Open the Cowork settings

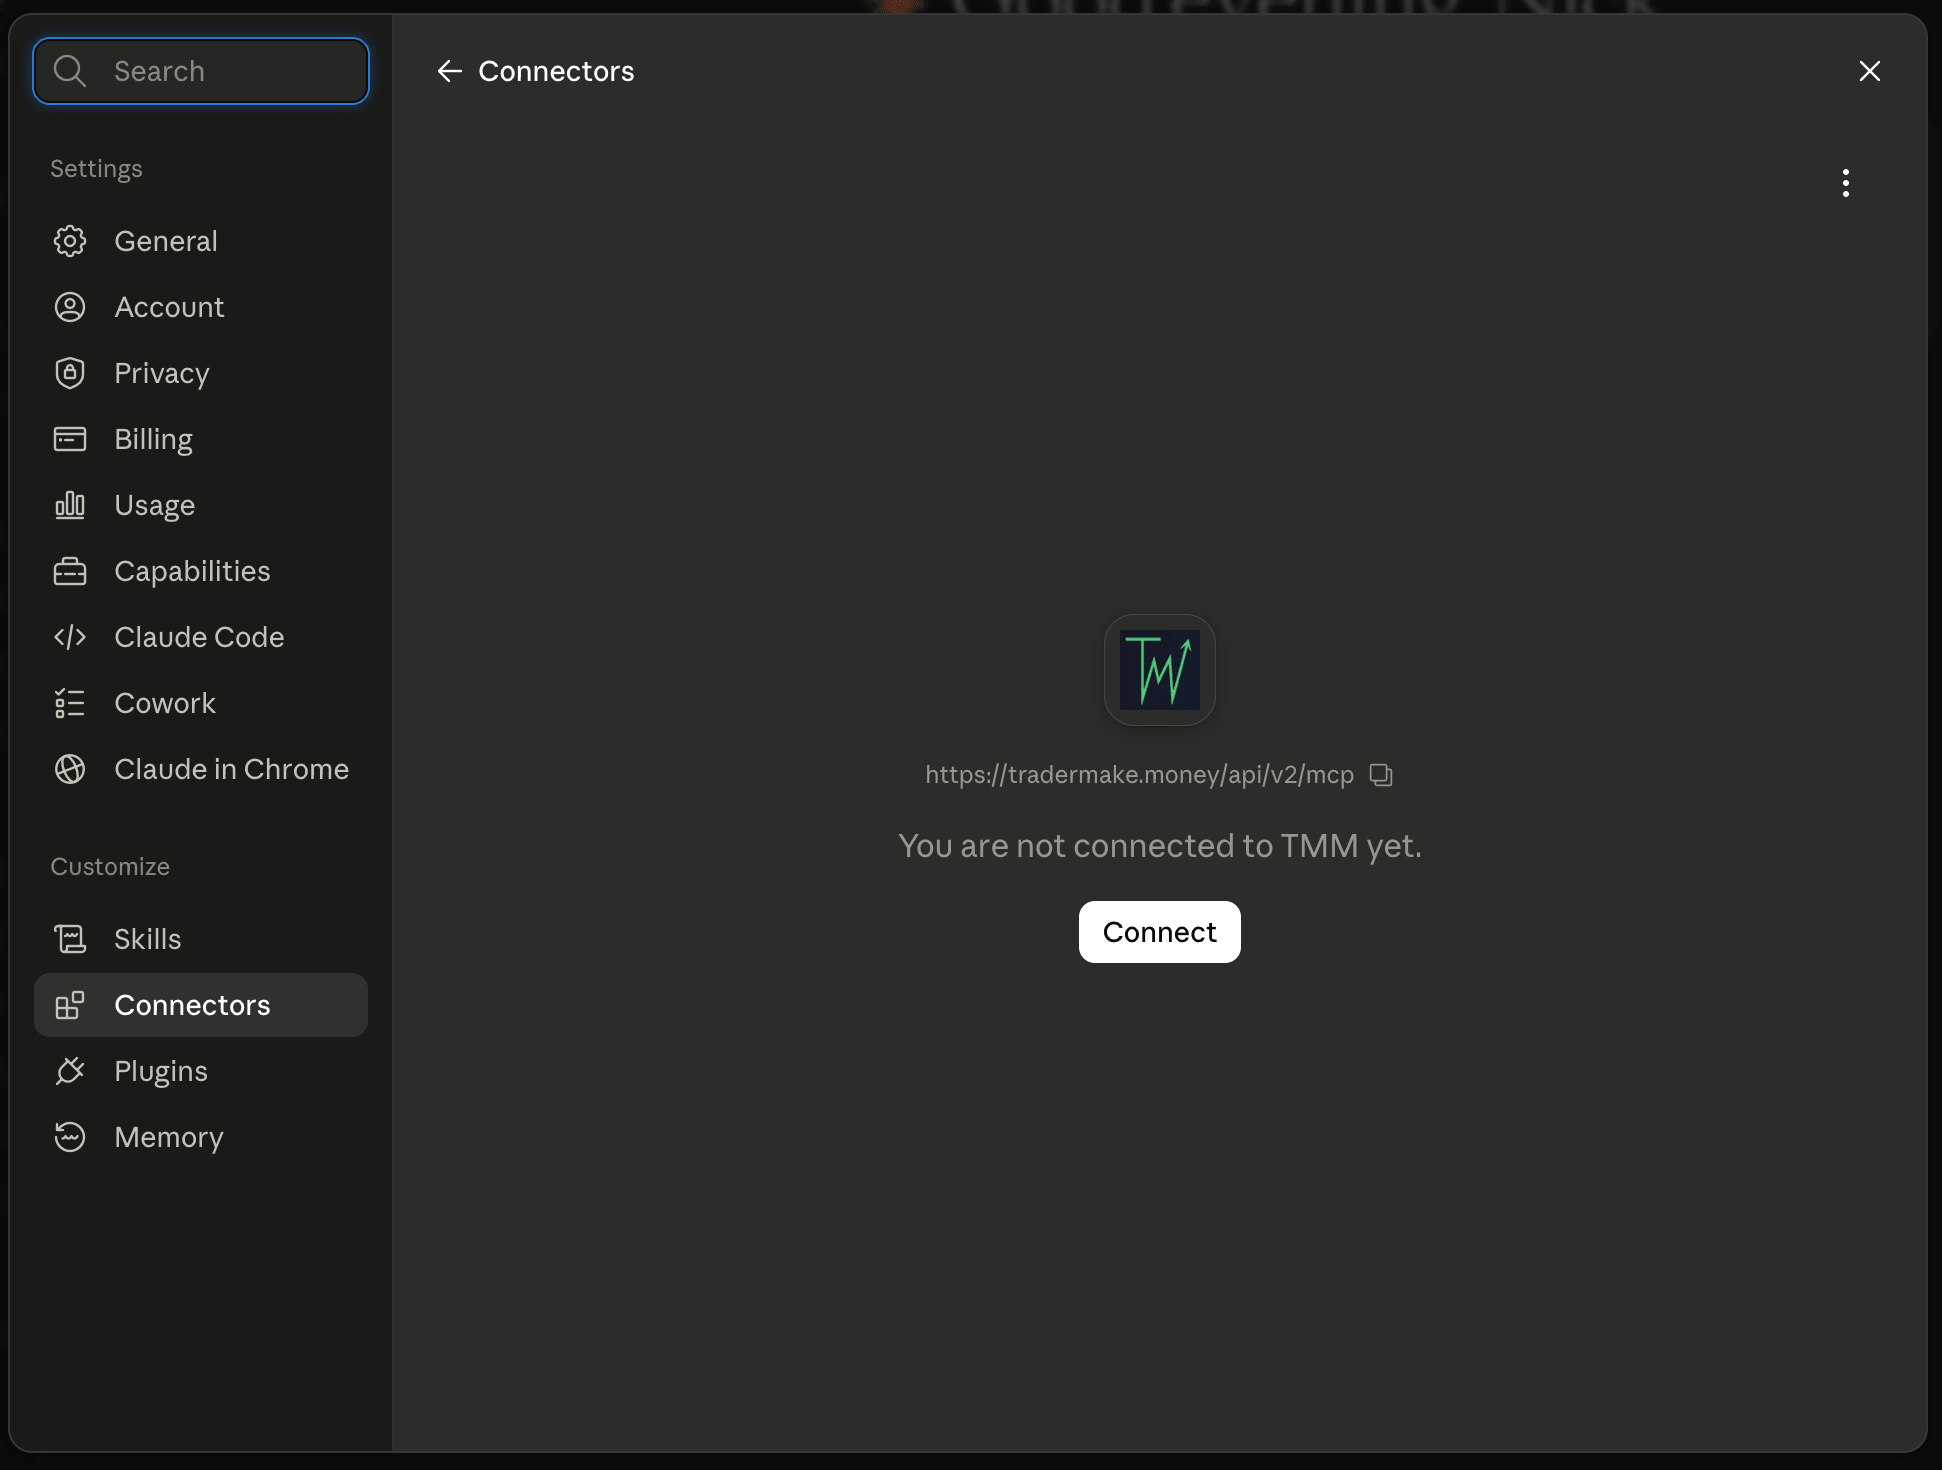(201, 703)
